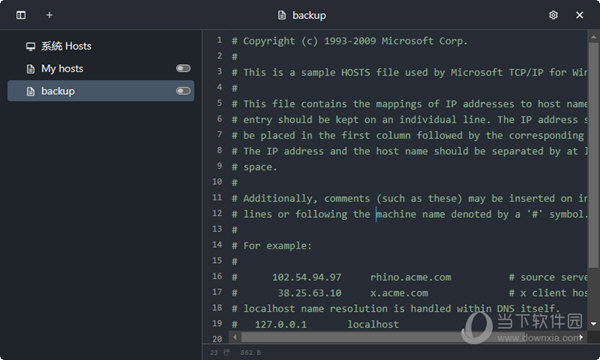
Task: Enable the backup toggle switch
Action: coord(183,91)
